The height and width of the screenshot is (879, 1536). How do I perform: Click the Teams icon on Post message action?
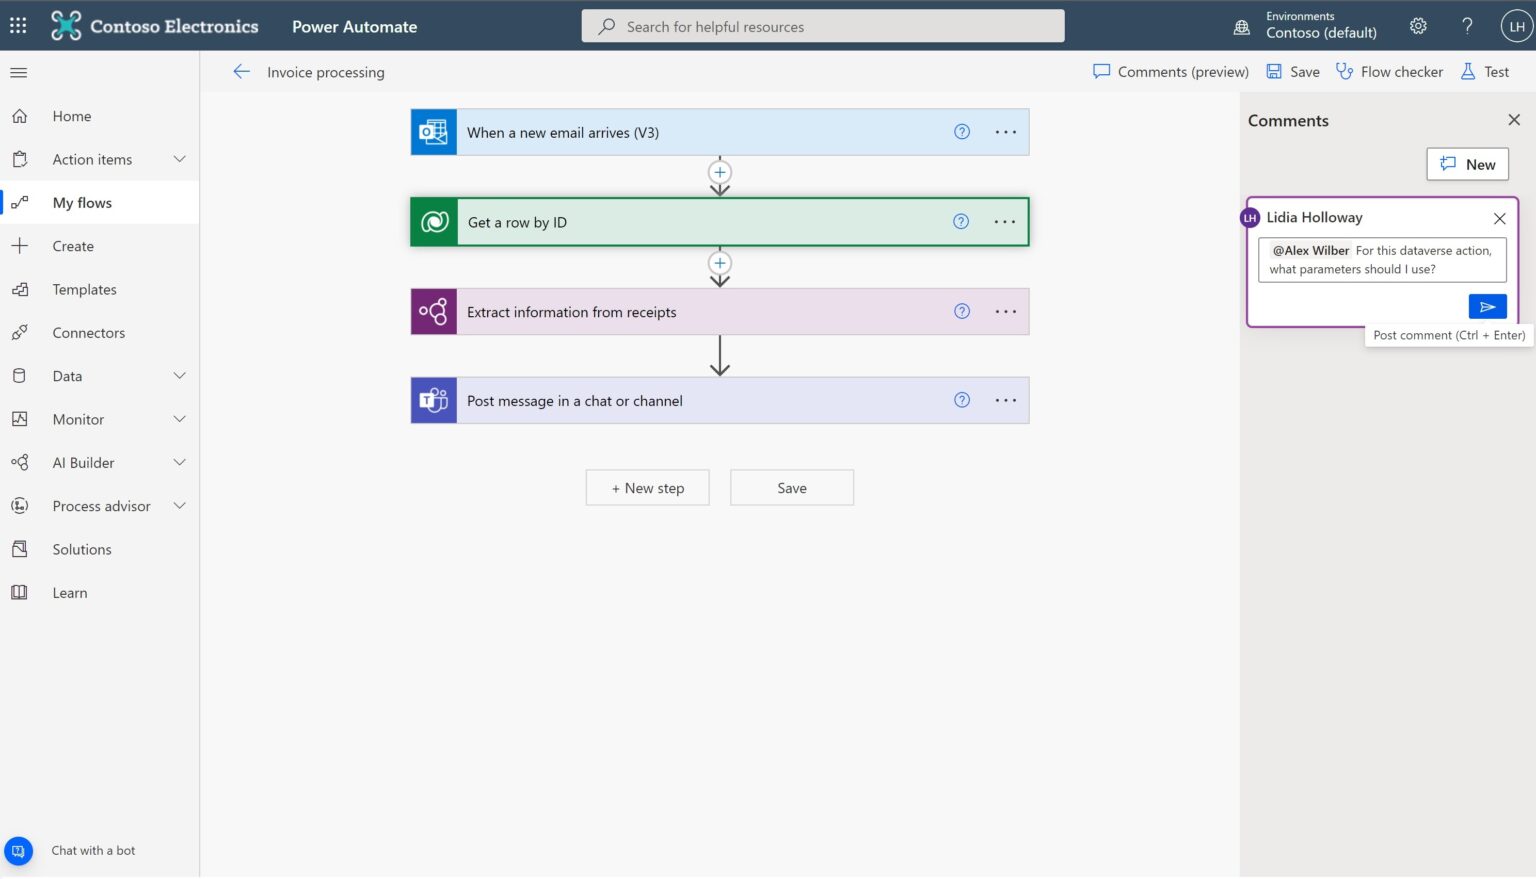coord(432,400)
